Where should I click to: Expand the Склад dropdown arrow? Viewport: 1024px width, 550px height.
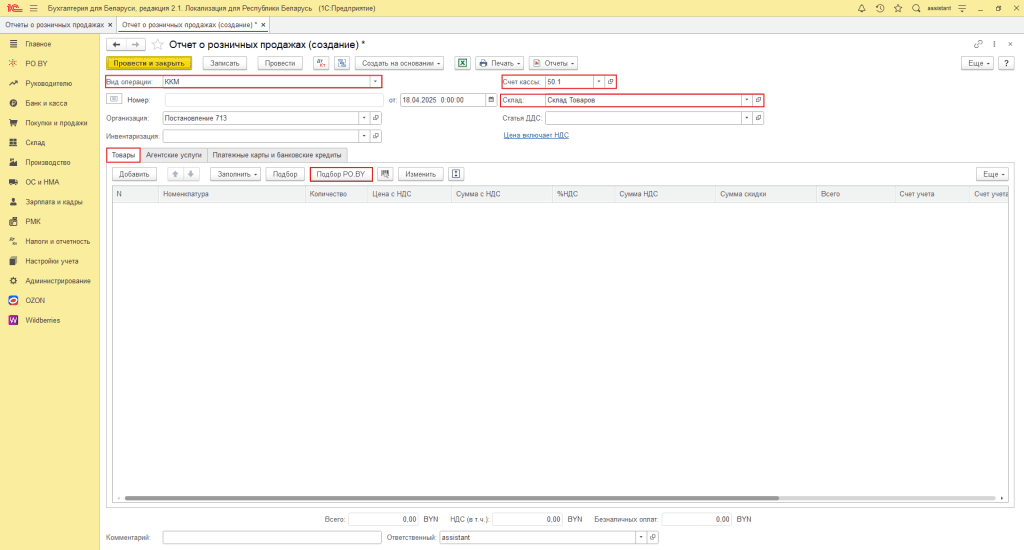click(746, 100)
